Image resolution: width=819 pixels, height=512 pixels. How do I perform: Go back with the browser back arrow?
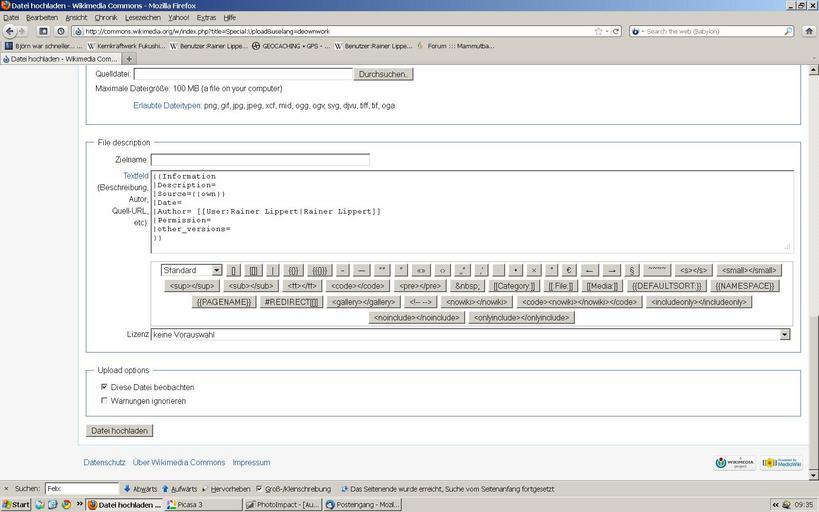[x=9, y=31]
